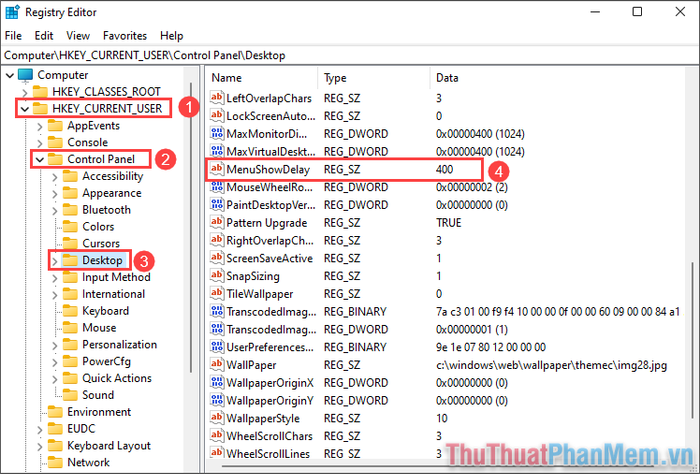Click the tree pane vertical scrollbar
Screen dimensions: 700x474
point(192,228)
